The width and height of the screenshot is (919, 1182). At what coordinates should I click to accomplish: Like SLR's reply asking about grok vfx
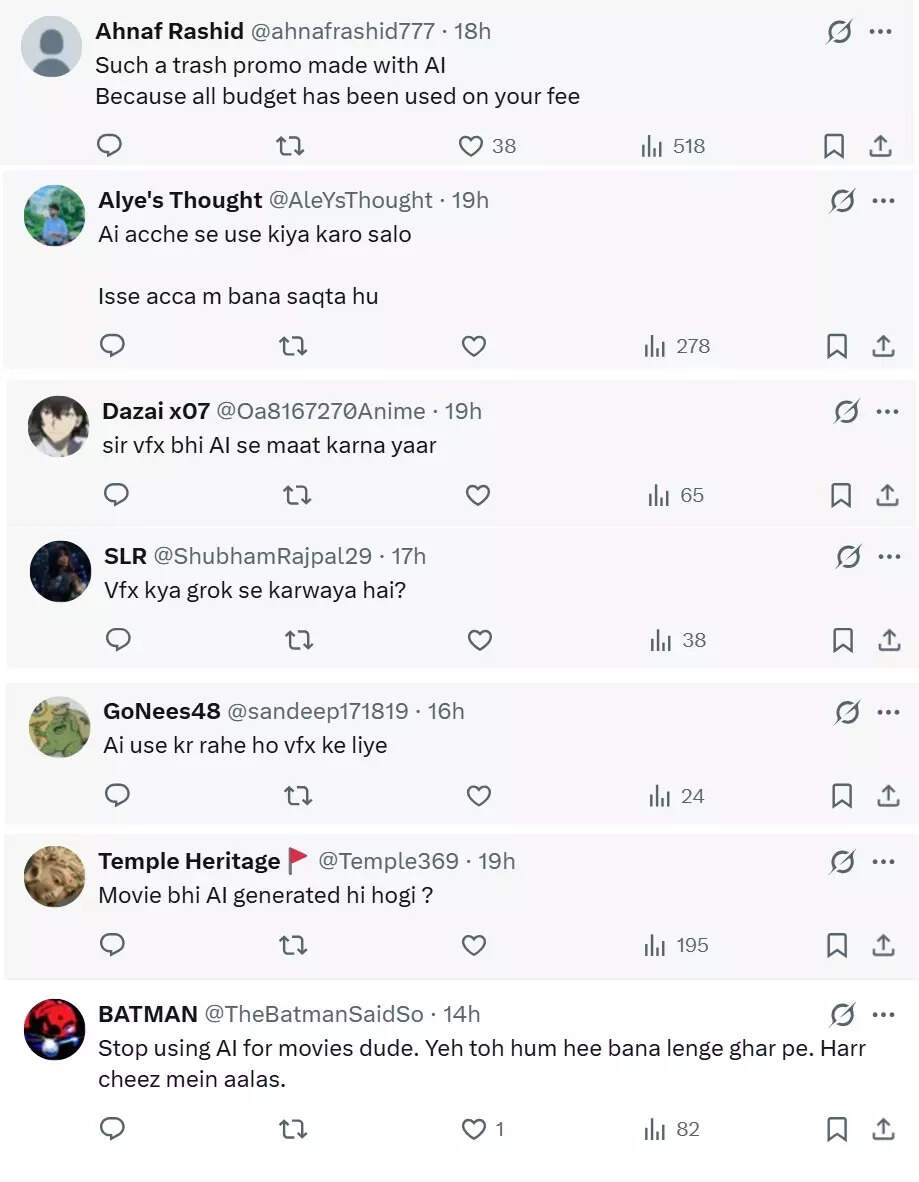480,640
